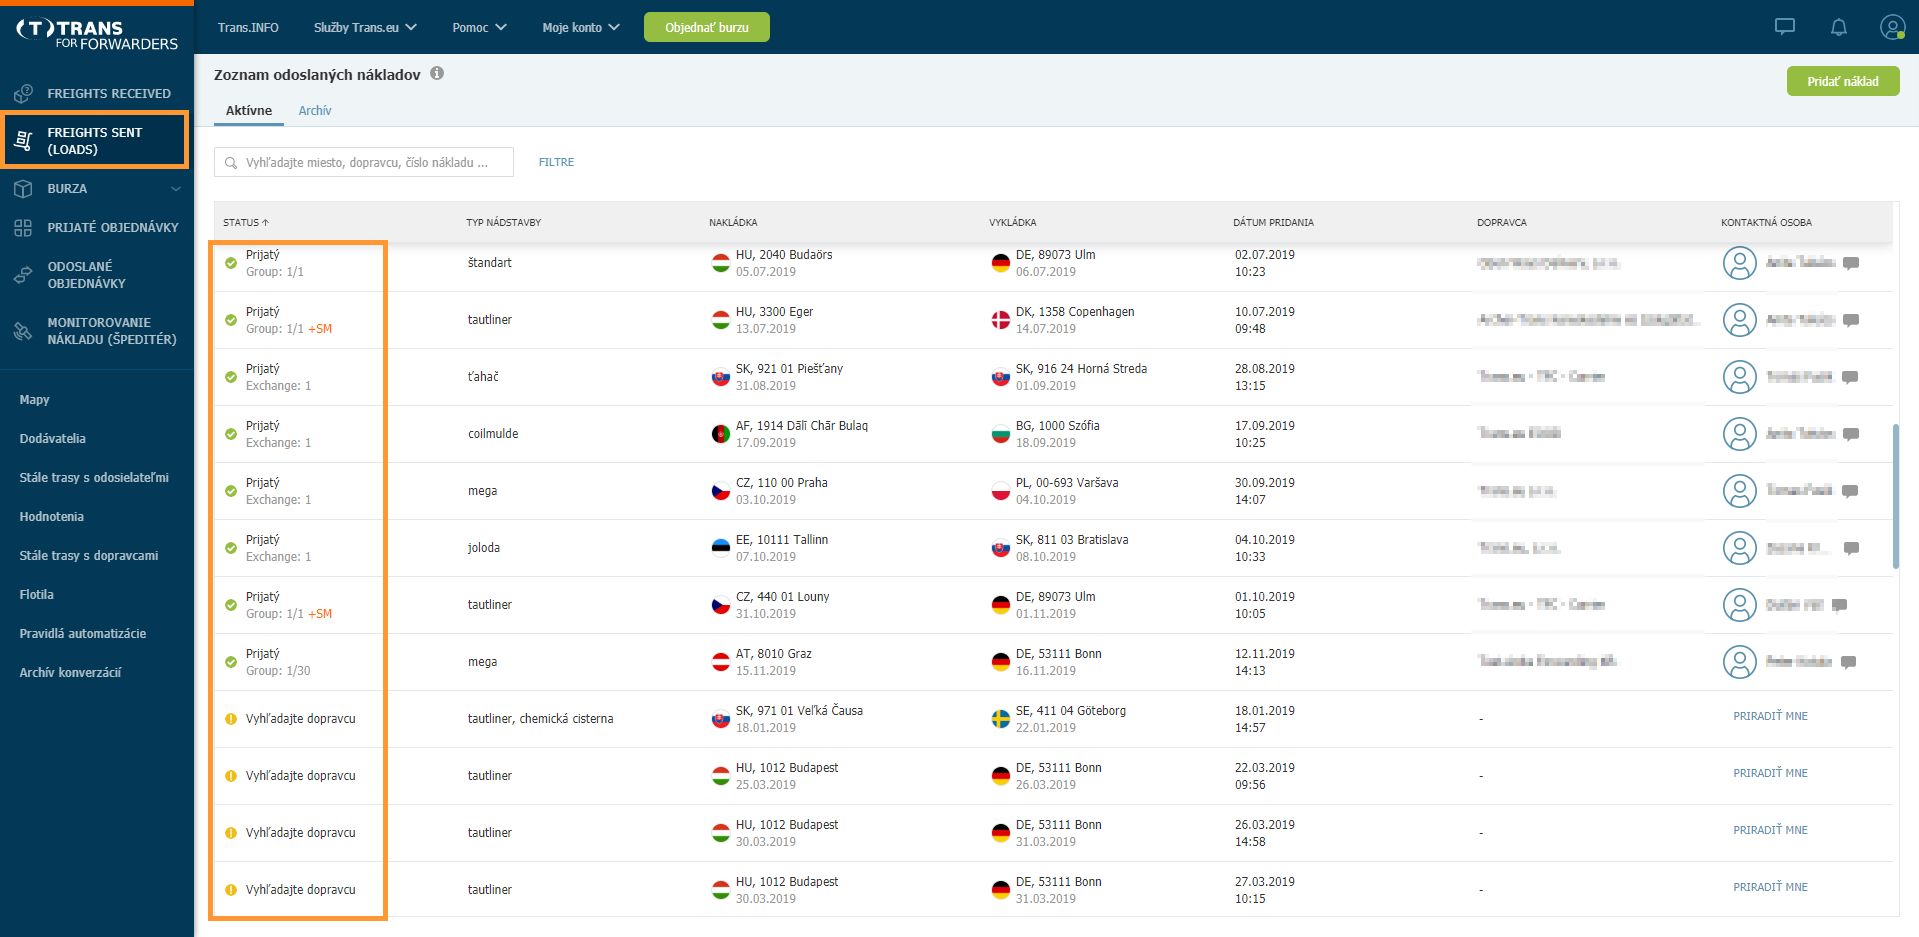Click contact avatar in the Louny row
The image size is (1919, 937).
1740,605
